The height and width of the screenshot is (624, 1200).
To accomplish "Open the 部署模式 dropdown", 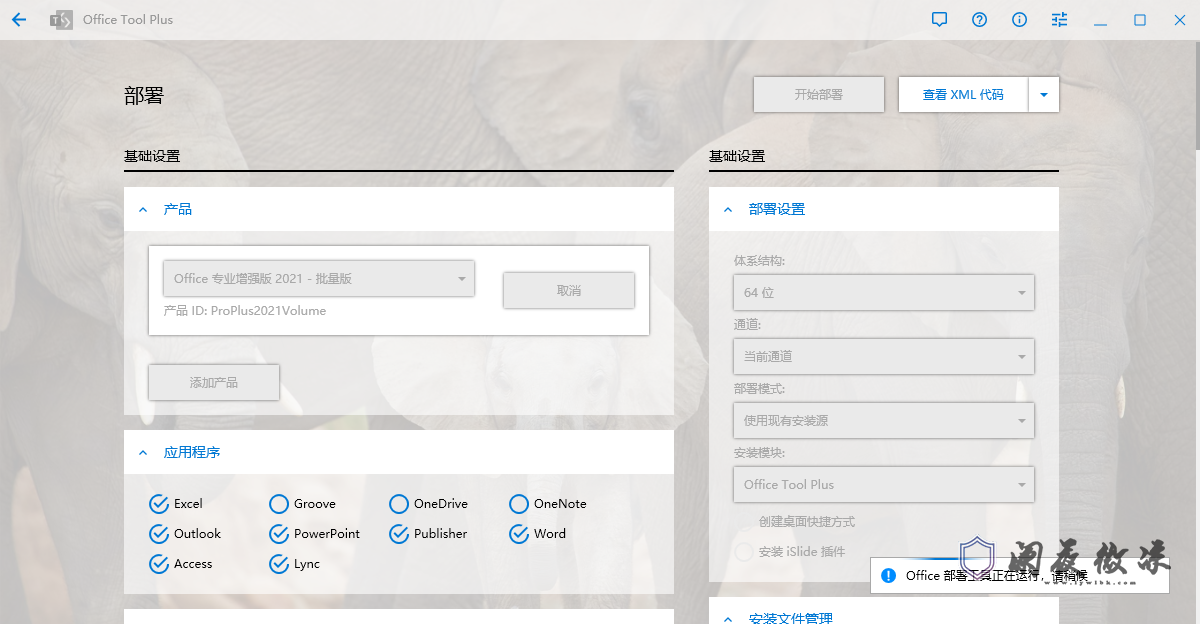I will [883, 421].
